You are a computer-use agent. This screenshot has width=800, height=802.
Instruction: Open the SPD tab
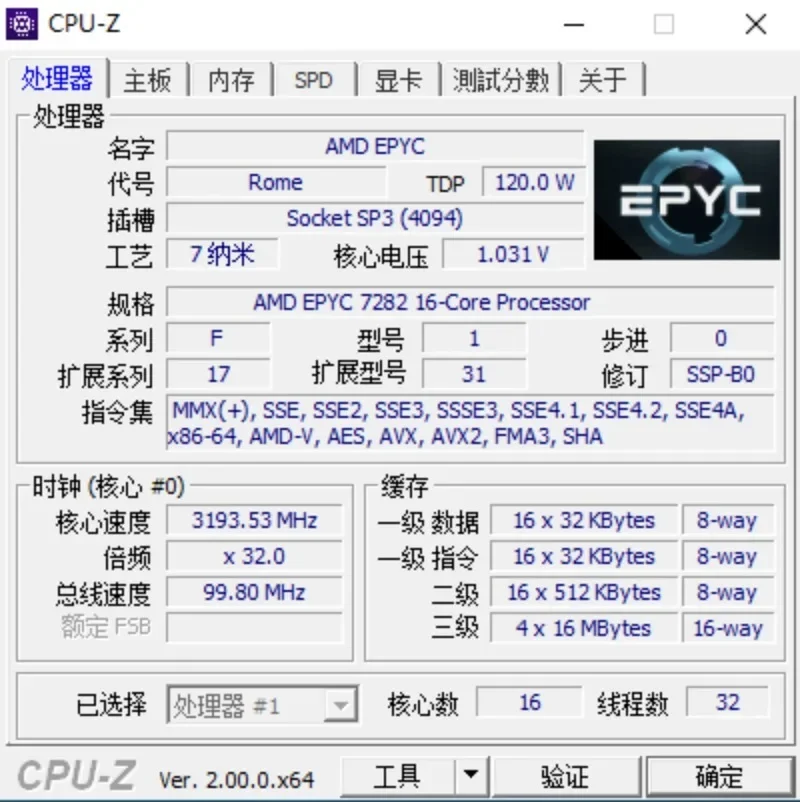pyautogui.click(x=314, y=80)
